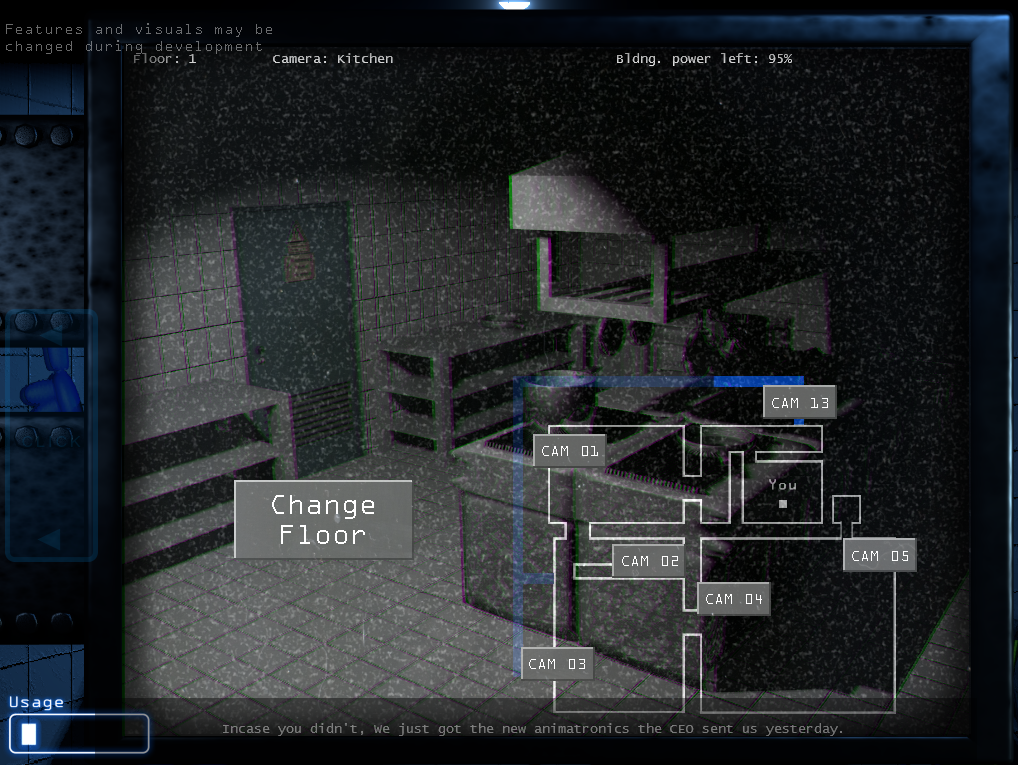Image resolution: width=1018 pixels, height=765 pixels.
Task: Select CAM 02 on the map
Action: coord(650,561)
